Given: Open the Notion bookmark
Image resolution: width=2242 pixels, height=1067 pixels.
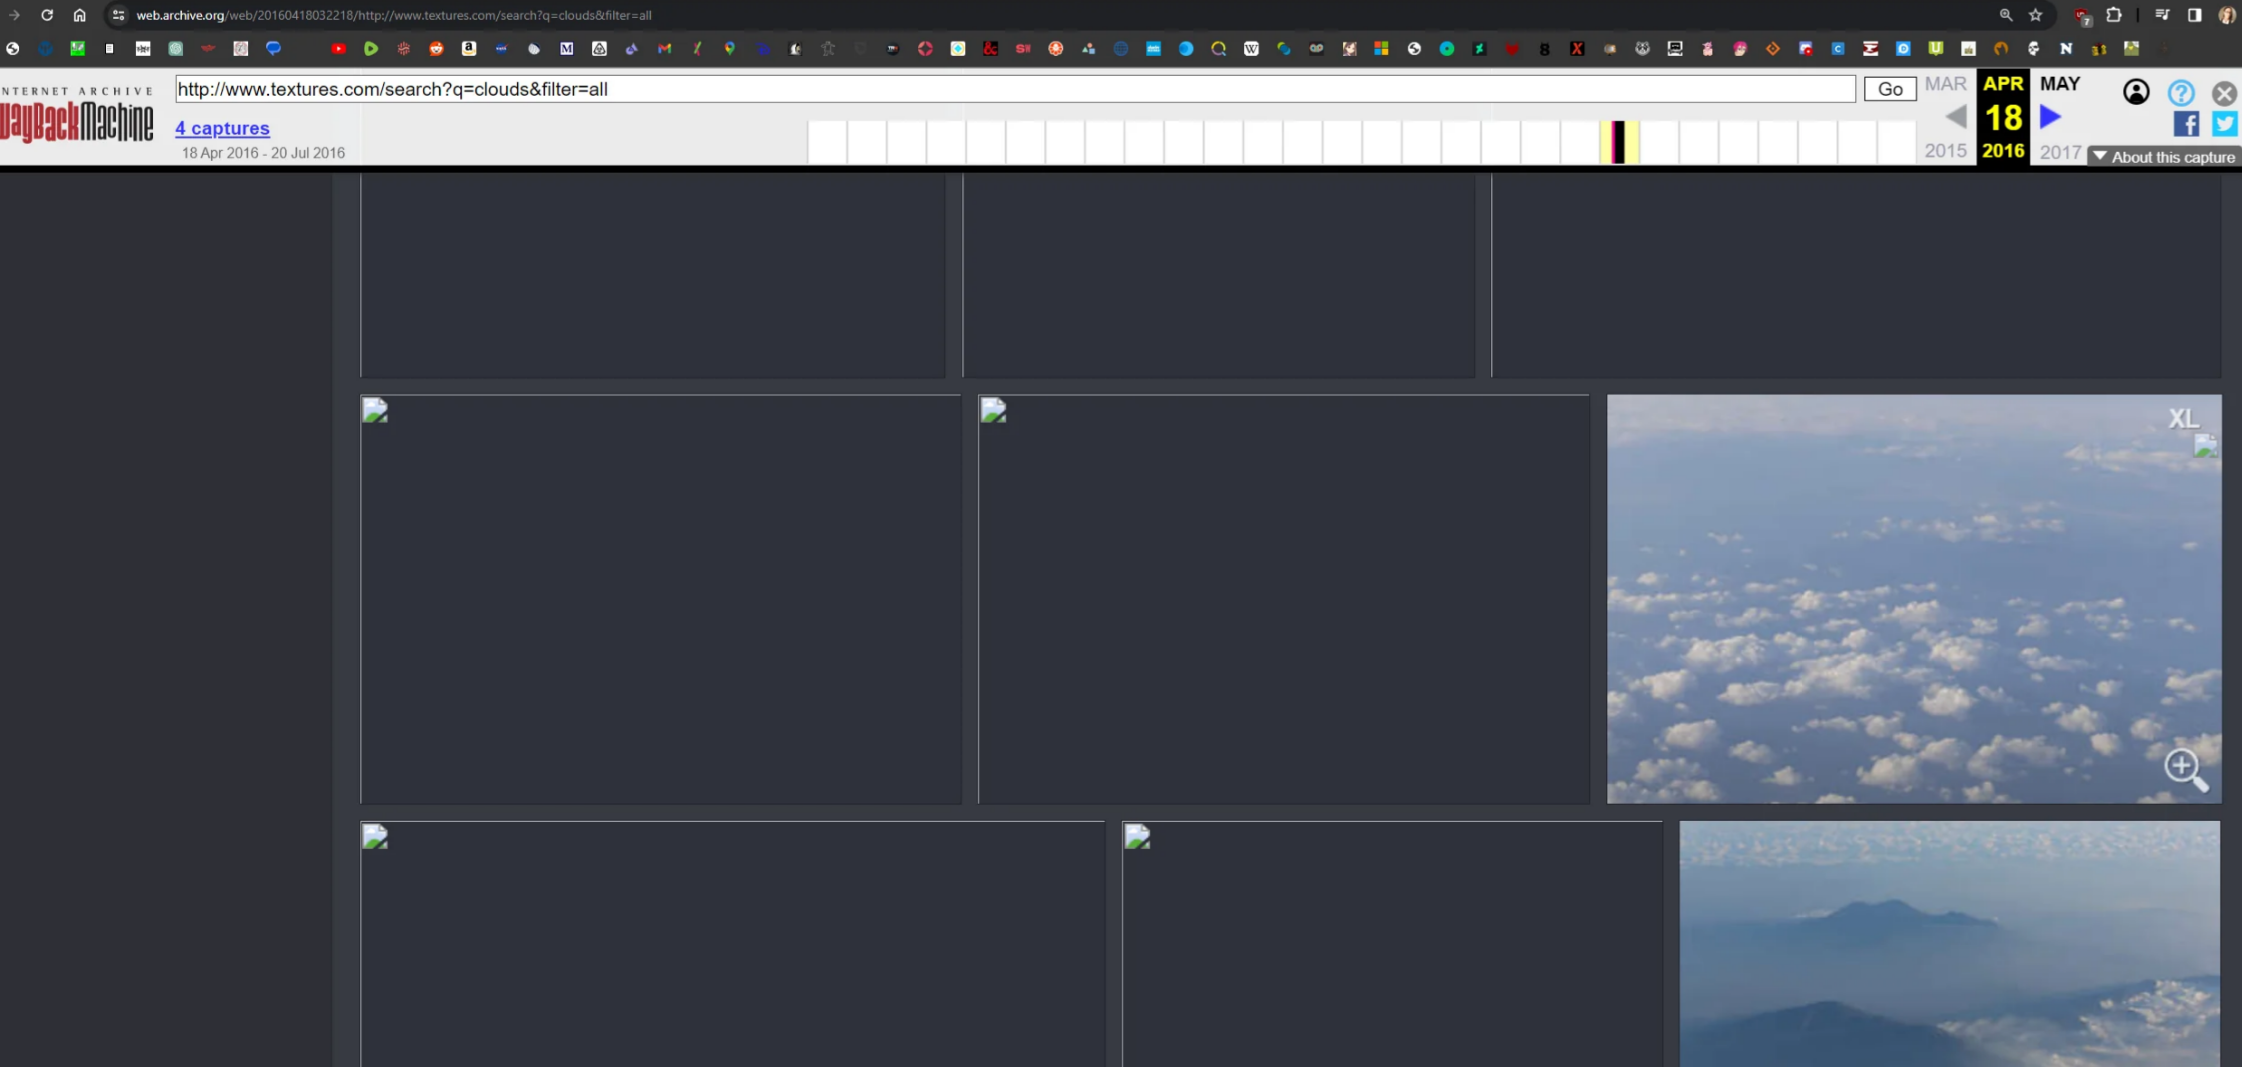Looking at the screenshot, I should pyautogui.click(x=2066, y=48).
